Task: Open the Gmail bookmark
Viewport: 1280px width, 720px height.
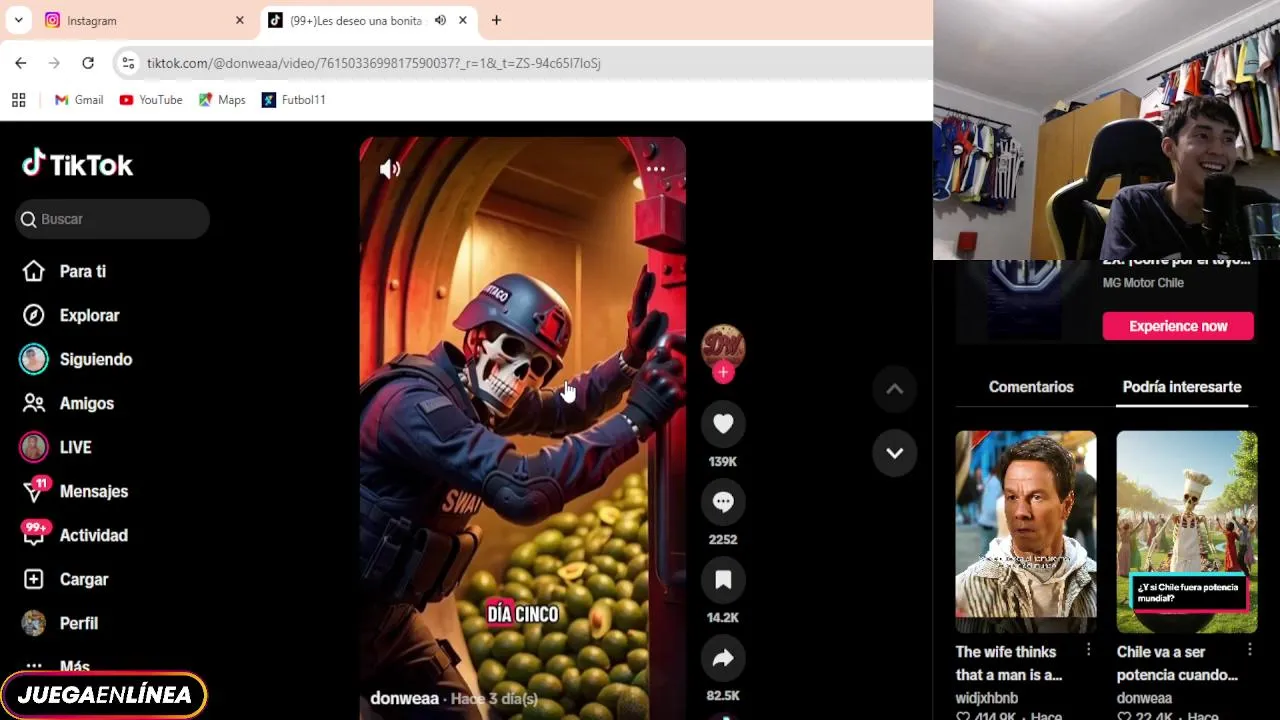Action: [79, 100]
